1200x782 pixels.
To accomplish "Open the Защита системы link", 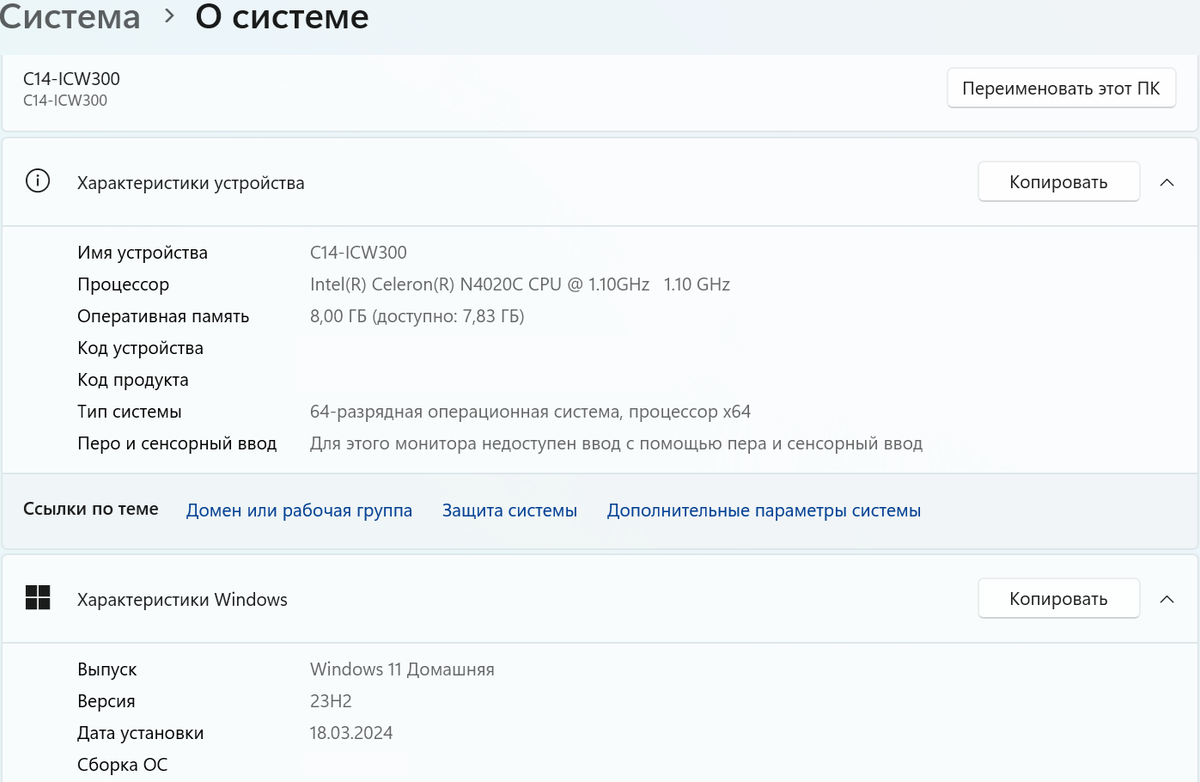I will [510, 510].
